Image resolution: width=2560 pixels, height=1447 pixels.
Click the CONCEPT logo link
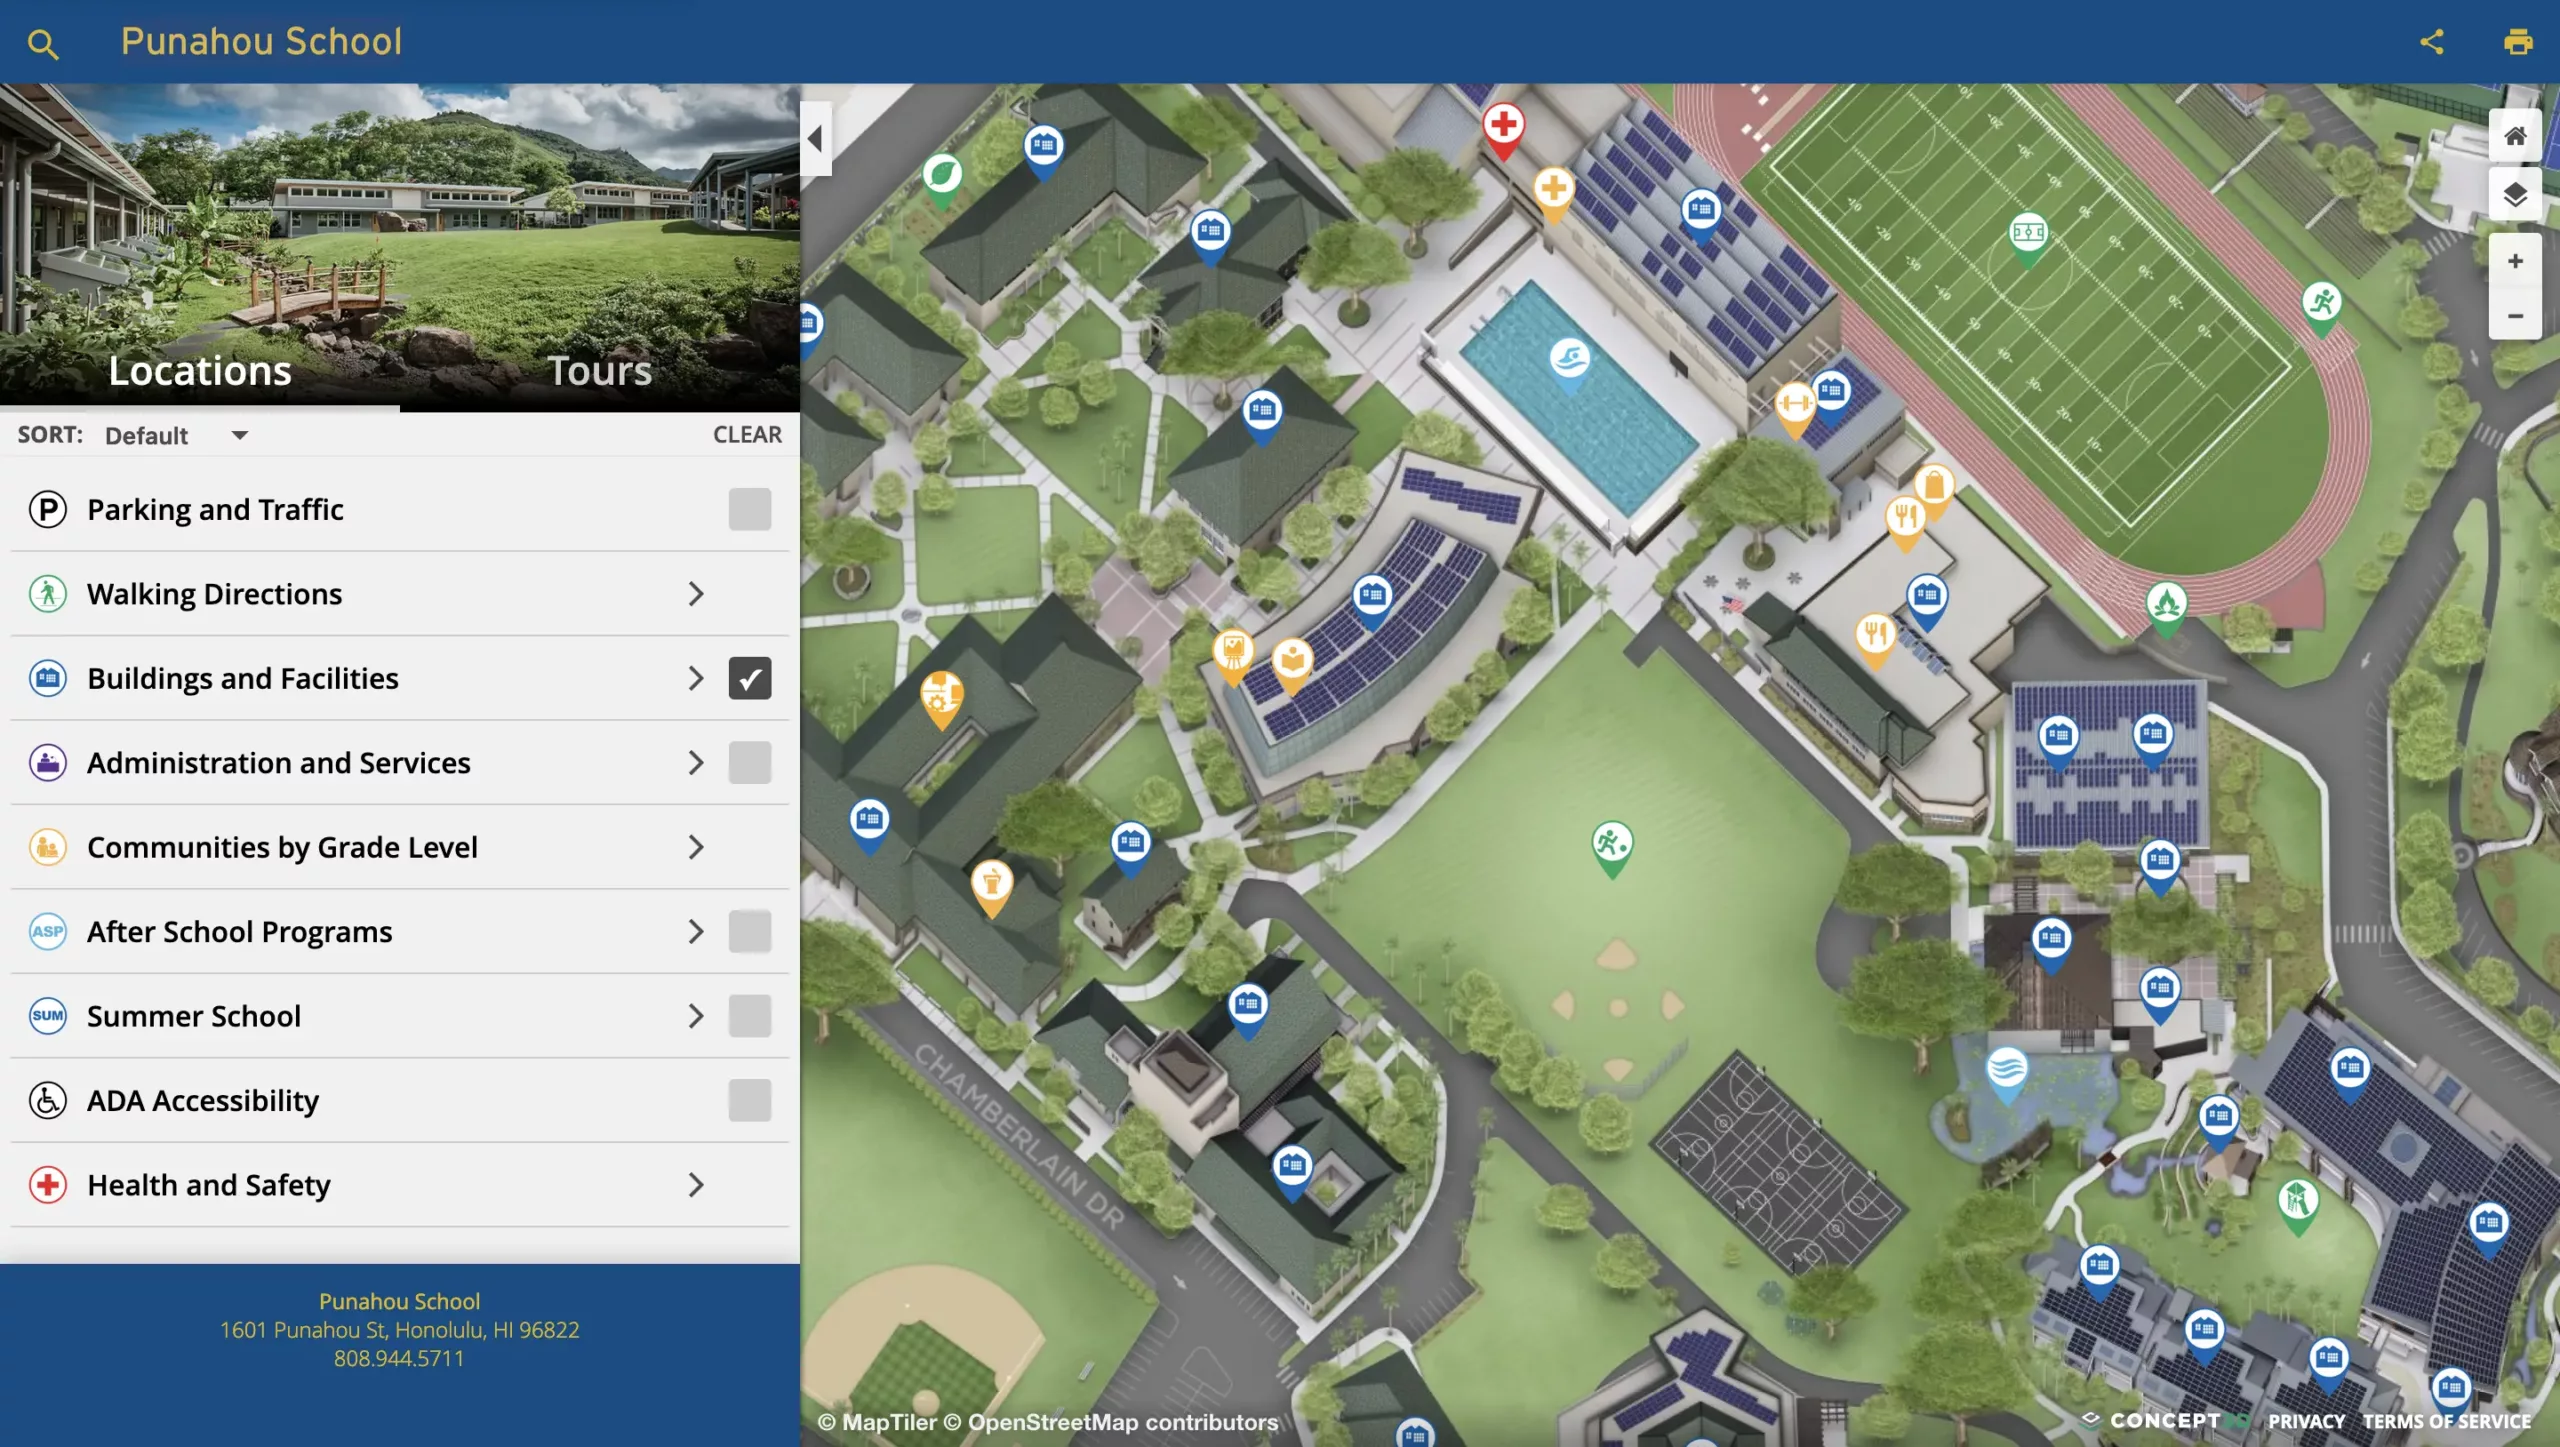pyautogui.click(x=2164, y=1420)
